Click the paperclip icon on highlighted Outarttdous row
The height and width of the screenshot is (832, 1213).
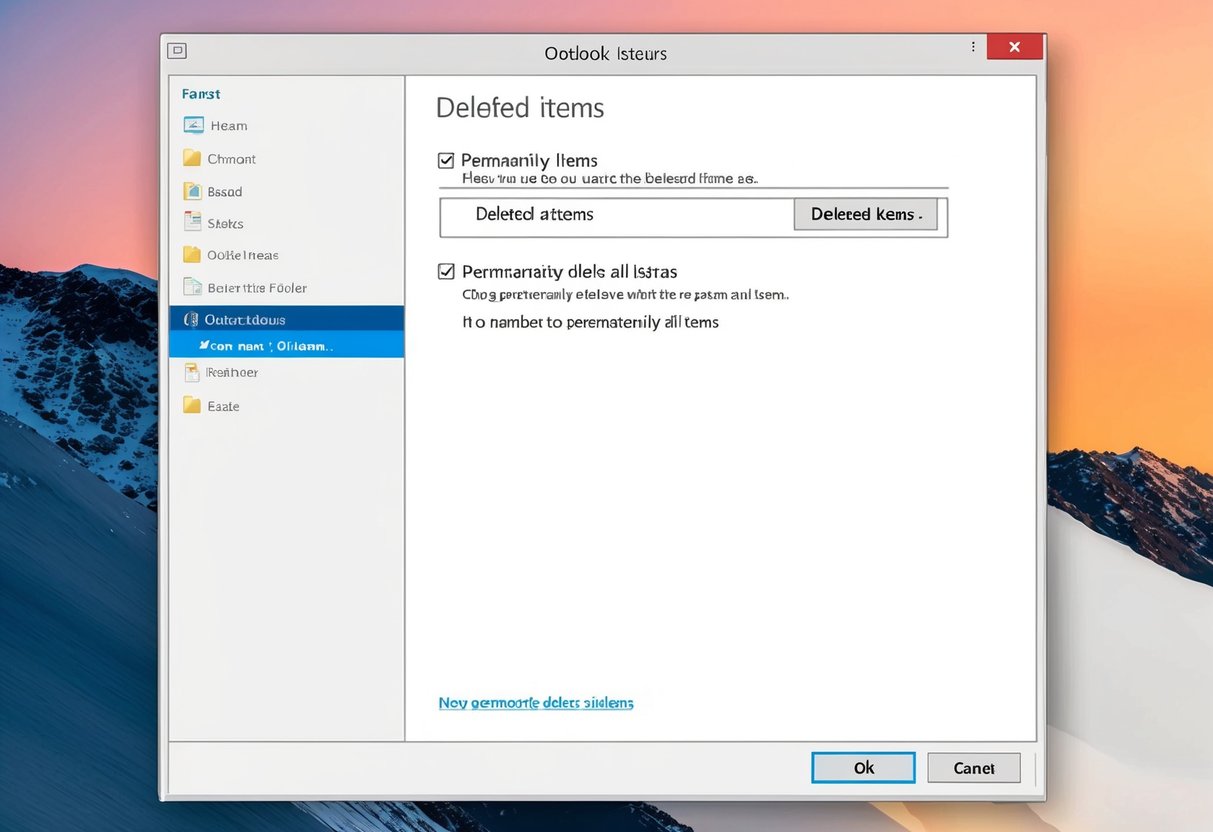tap(191, 319)
